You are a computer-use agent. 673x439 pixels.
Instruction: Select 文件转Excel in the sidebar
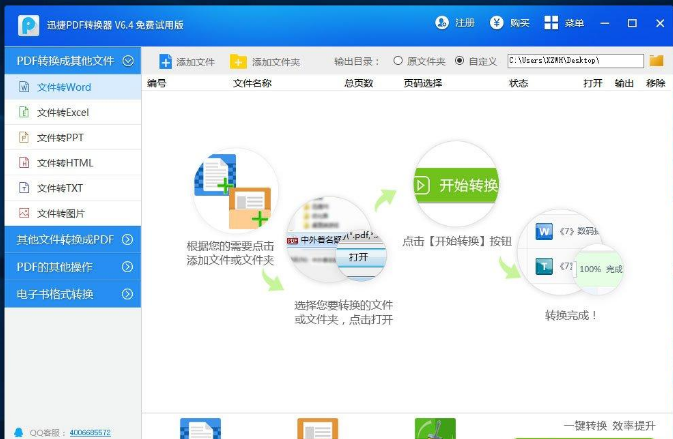click(63, 112)
